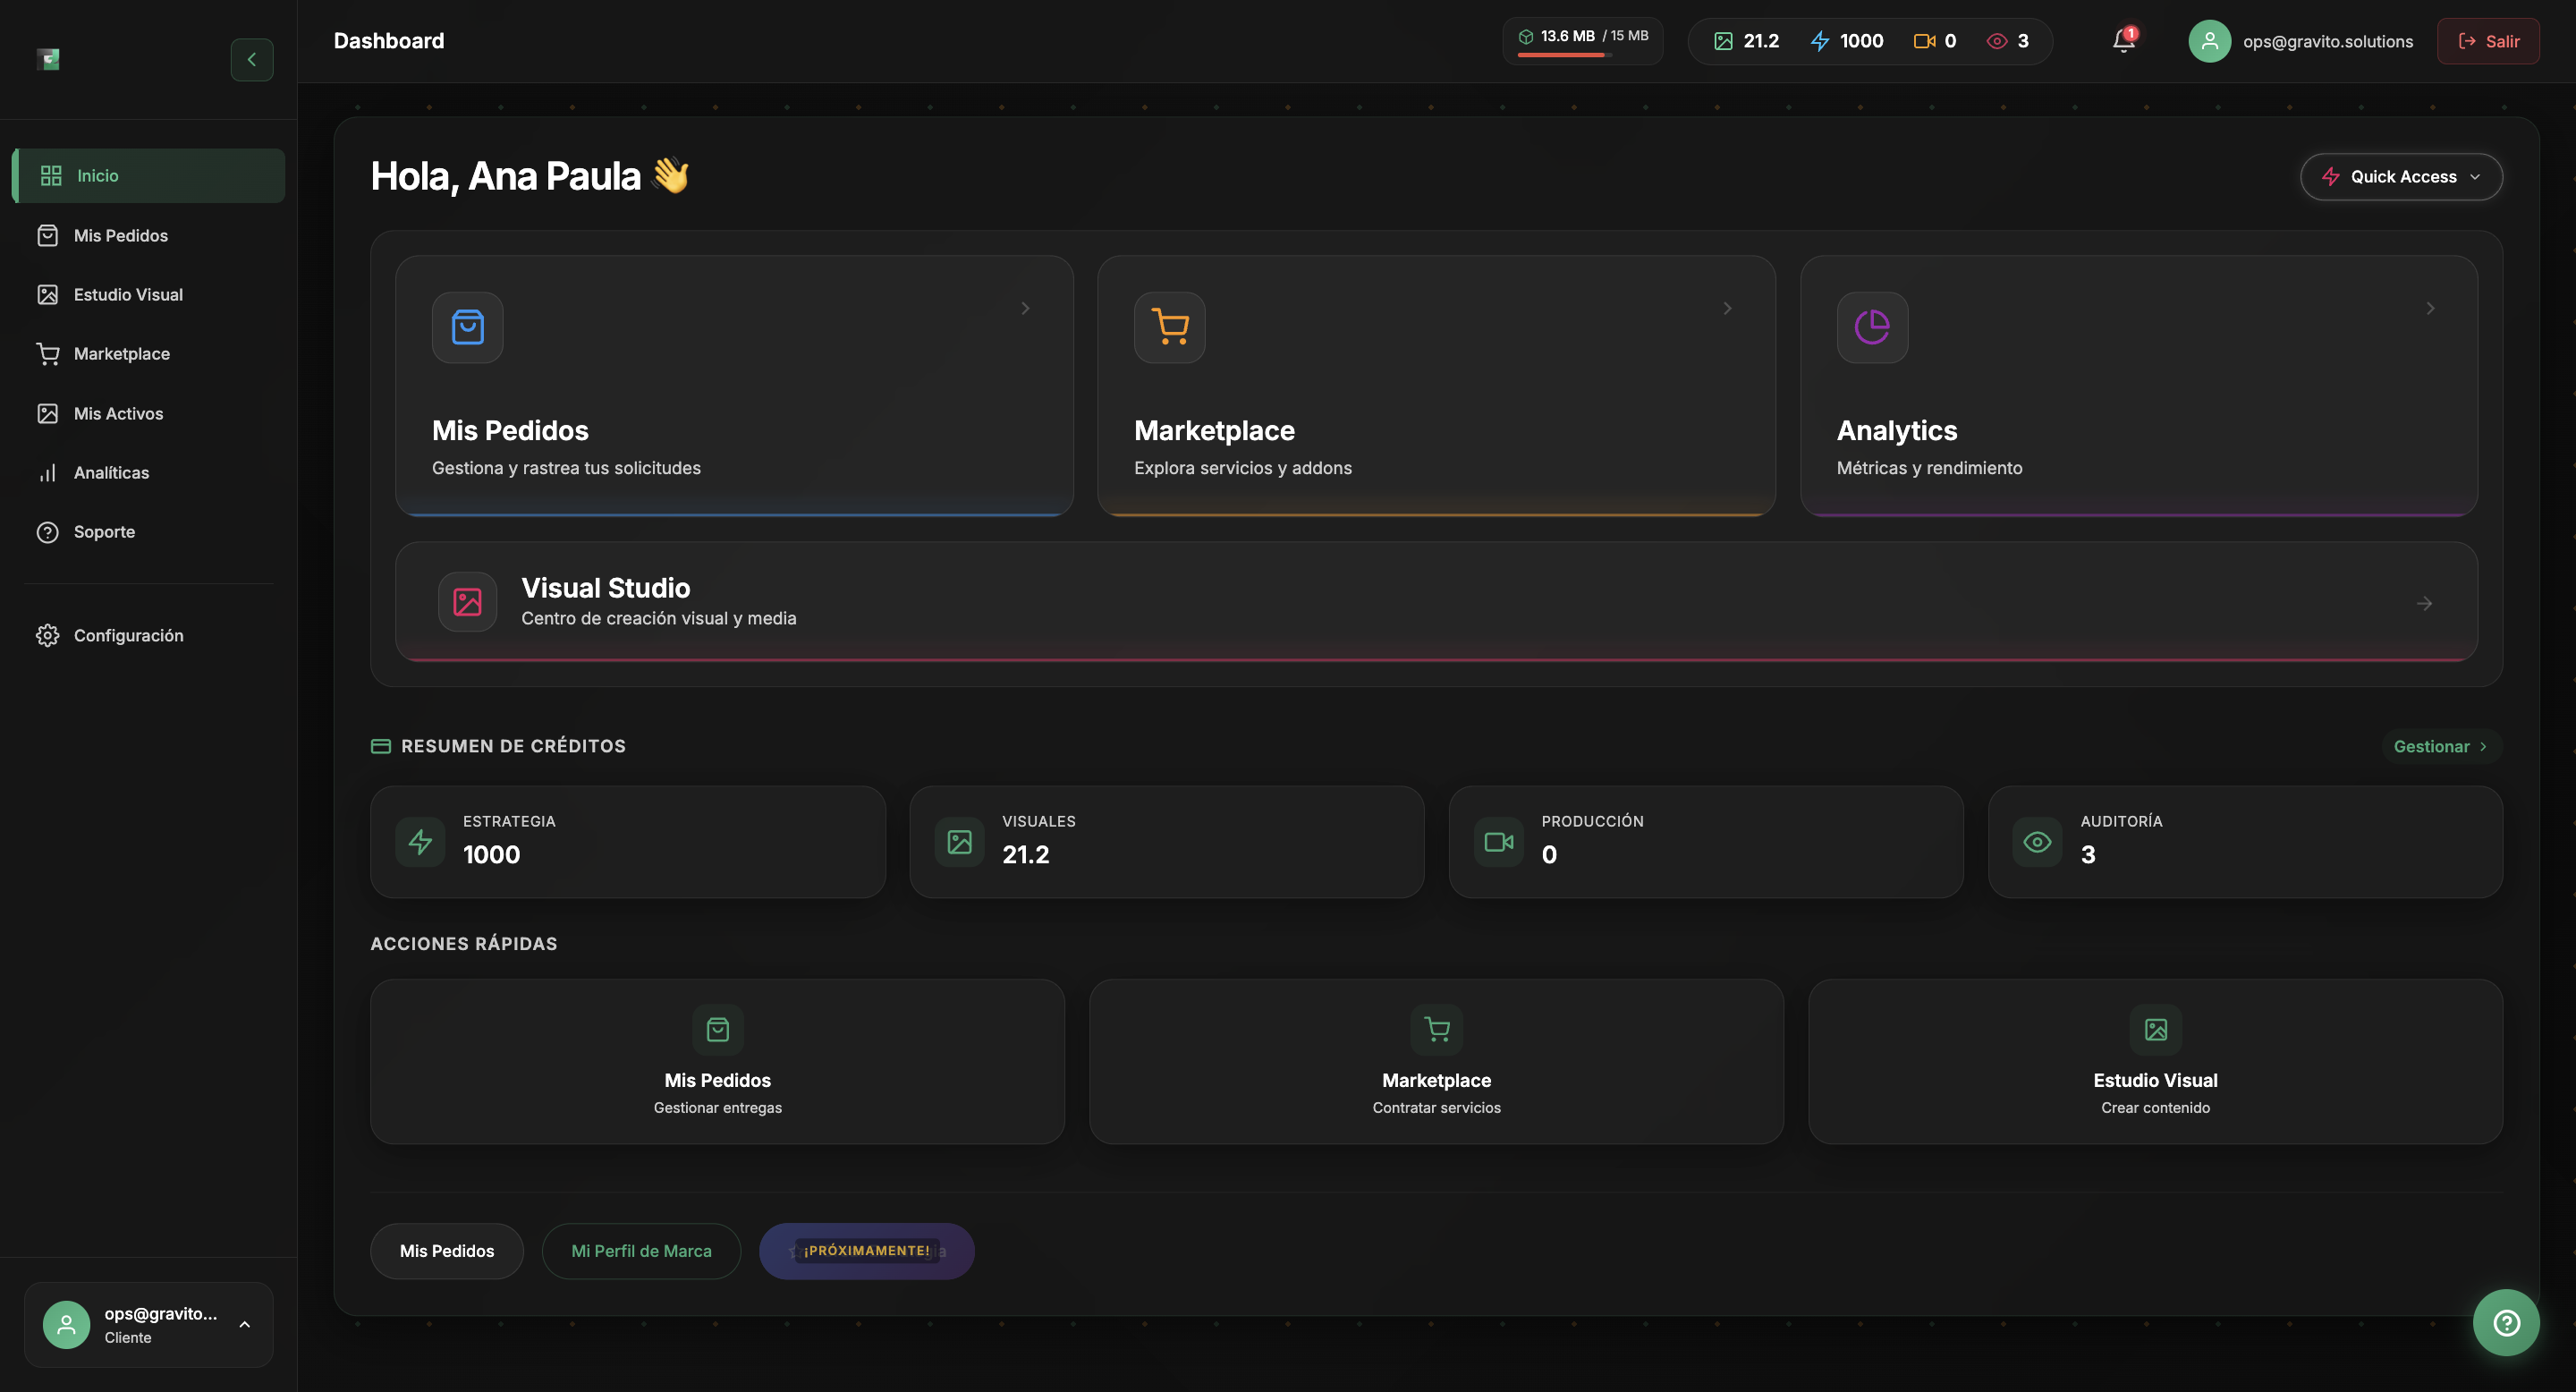Click the 13.6 MB storage usage bar

pos(1580,41)
